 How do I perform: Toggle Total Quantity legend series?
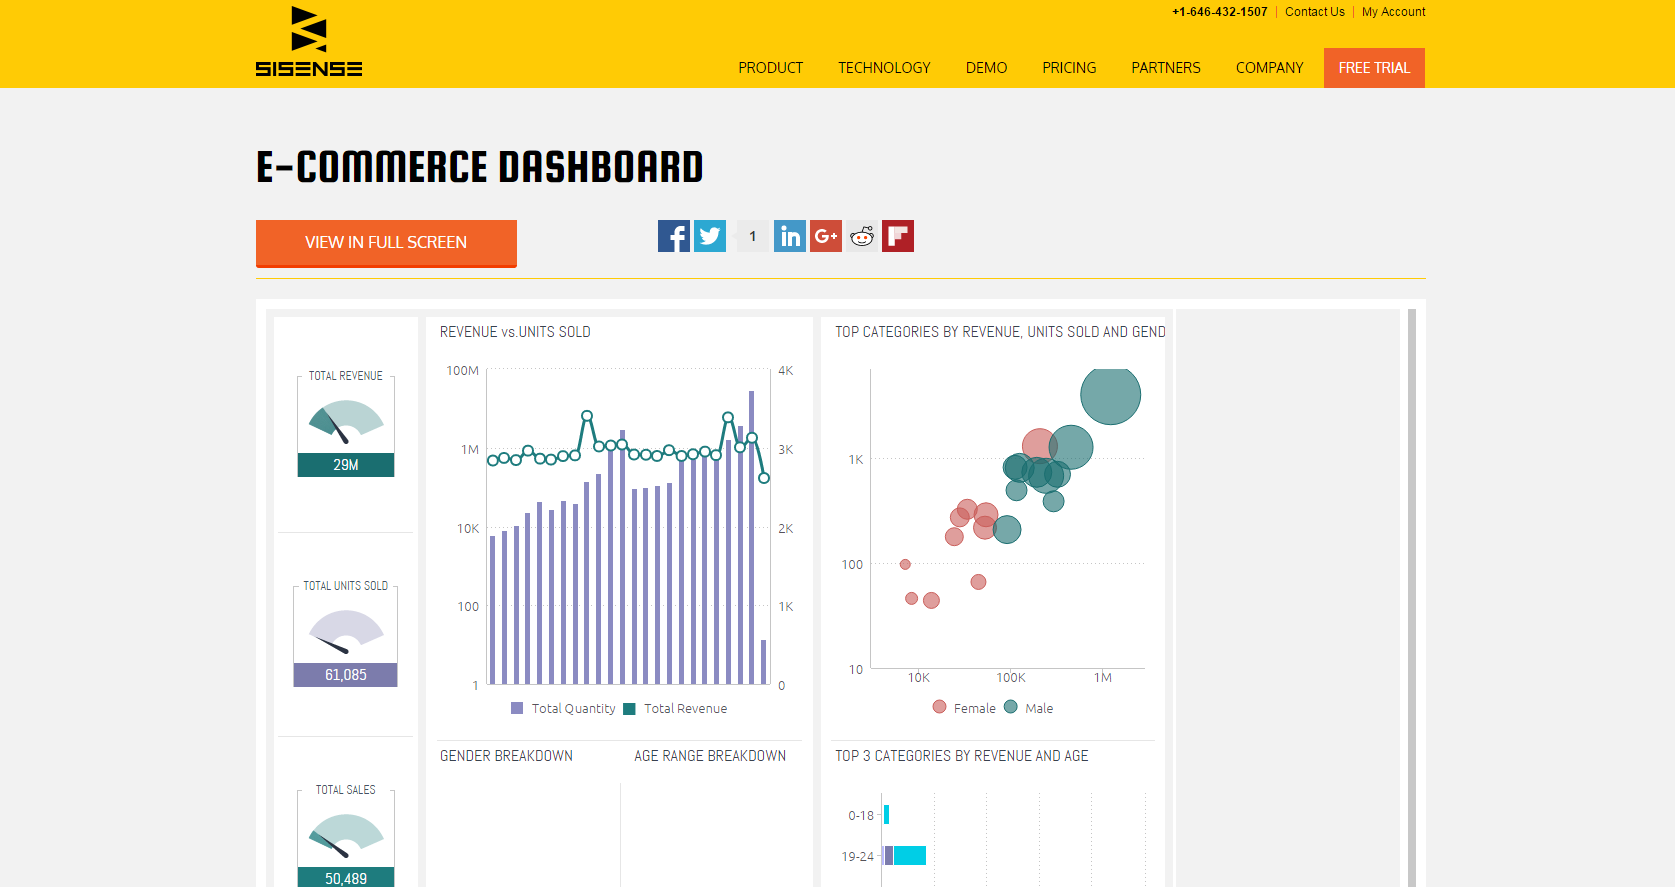coord(564,709)
